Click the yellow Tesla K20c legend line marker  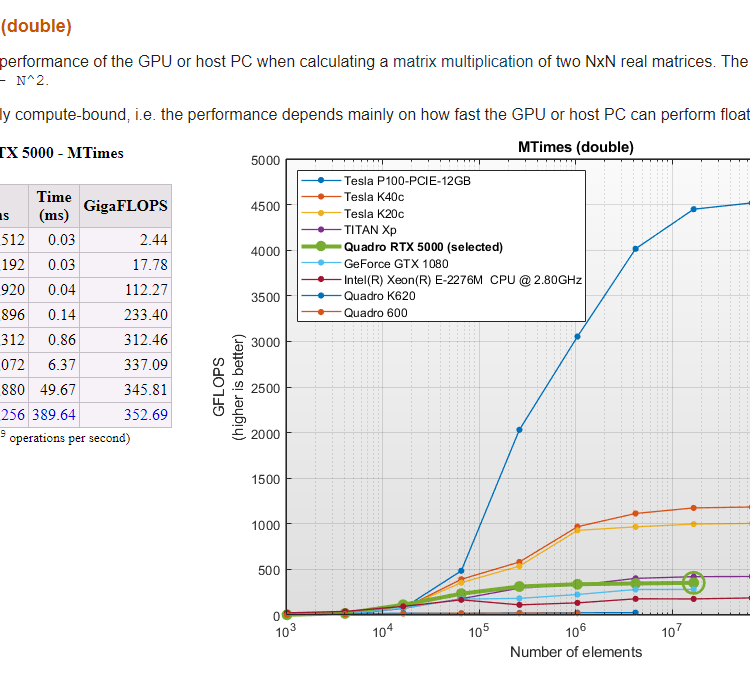tap(321, 214)
